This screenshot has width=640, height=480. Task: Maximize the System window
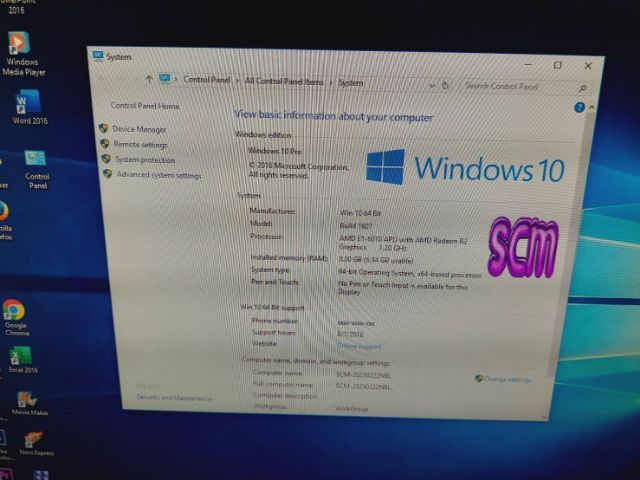pos(558,65)
